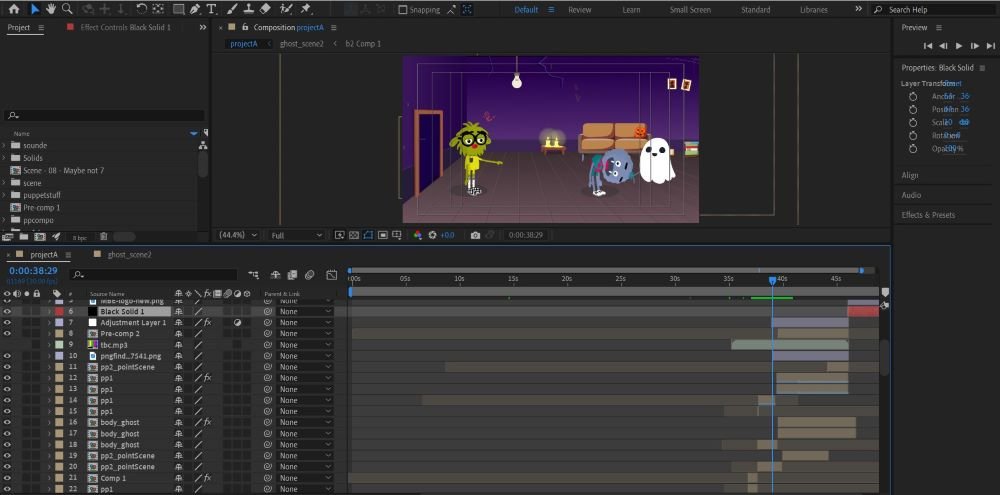Open the ghost_scene2 timeline tab

(130, 255)
